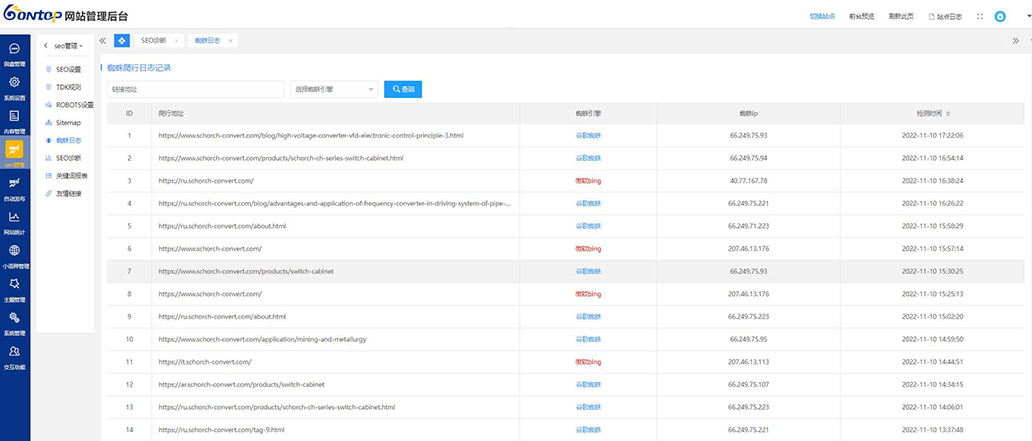The width and height of the screenshot is (1032, 441).
Task: Open 系统设置 gear icon in sidebar
Action: pyautogui.click(x=15, y=87)
